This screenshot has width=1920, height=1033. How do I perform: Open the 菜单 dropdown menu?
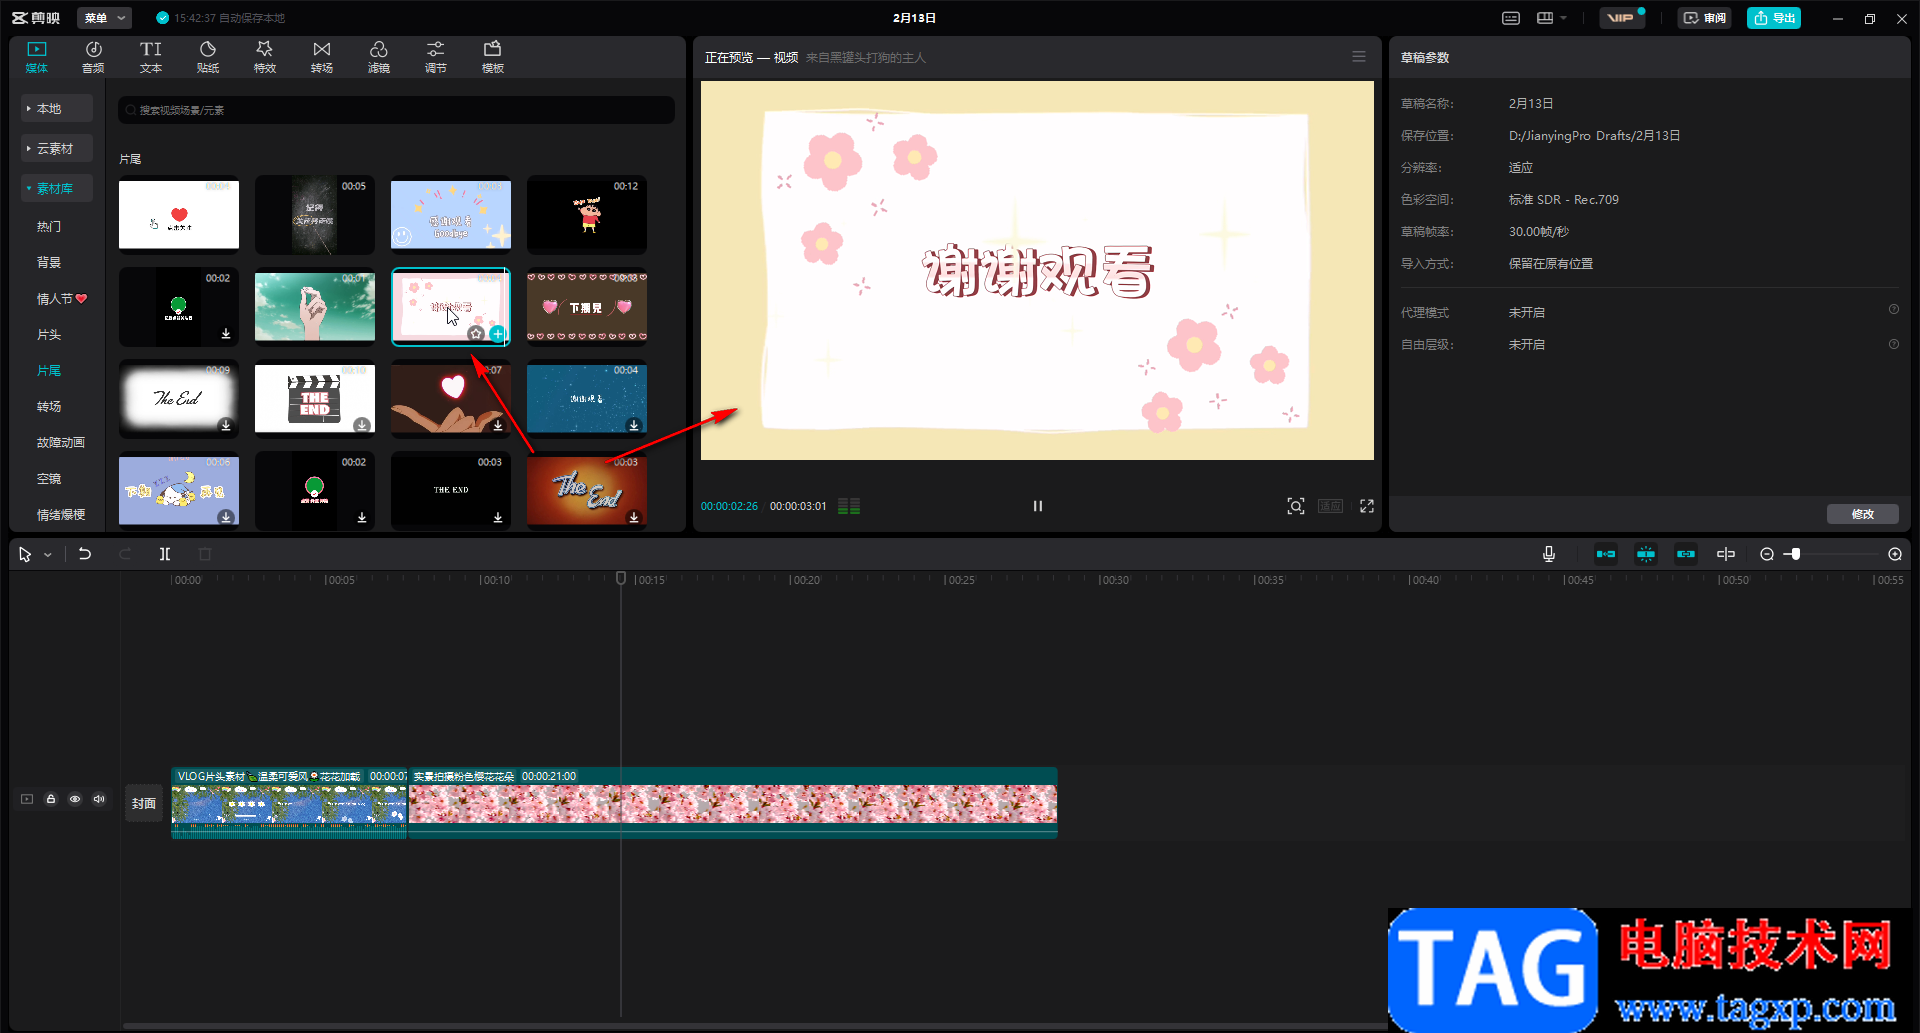104,18
